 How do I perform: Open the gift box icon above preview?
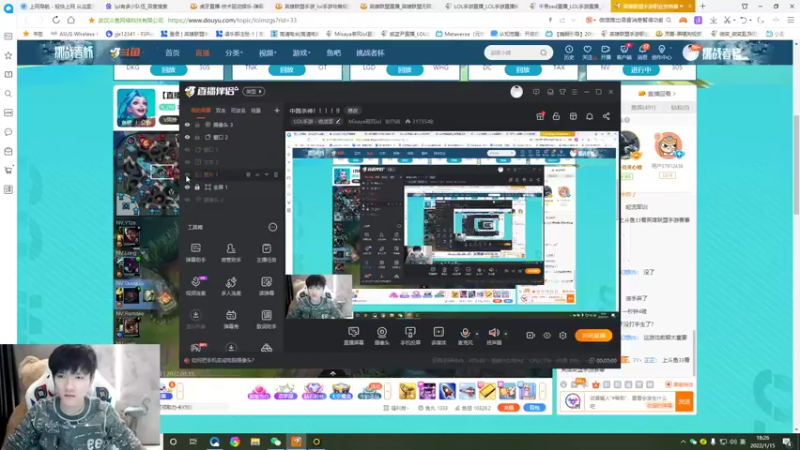(x=540, y=116)
